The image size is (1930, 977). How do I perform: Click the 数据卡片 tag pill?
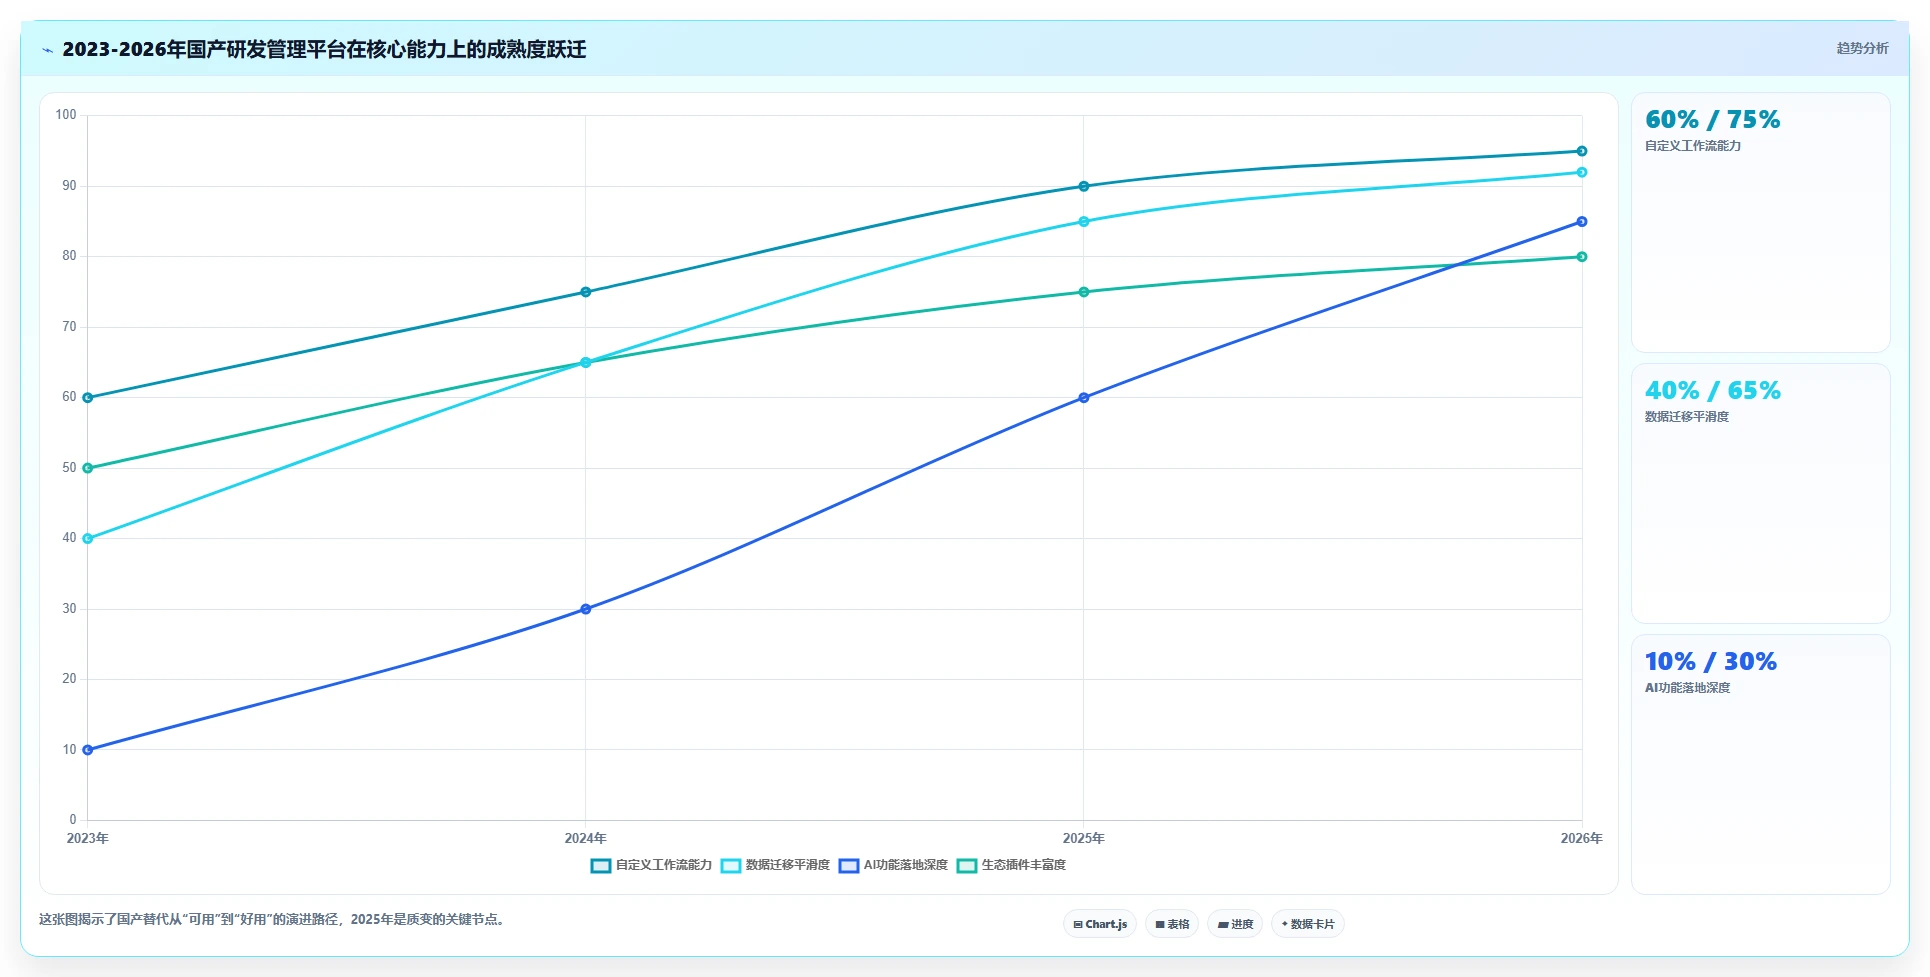[1308, 924]
